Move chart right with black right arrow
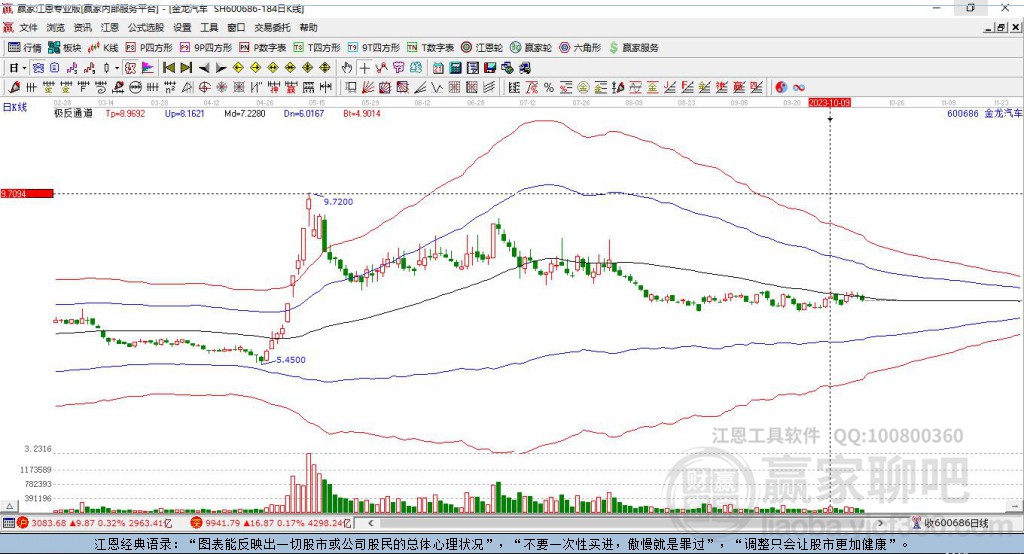Screen dimensions: 1024x554 [221, 68]
